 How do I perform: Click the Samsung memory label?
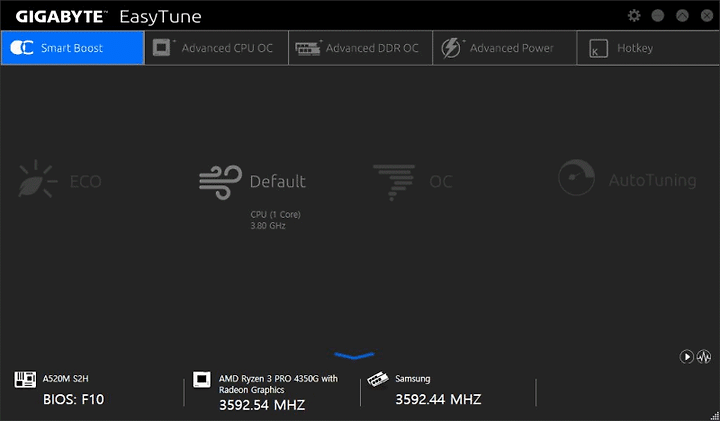[413, 379]
